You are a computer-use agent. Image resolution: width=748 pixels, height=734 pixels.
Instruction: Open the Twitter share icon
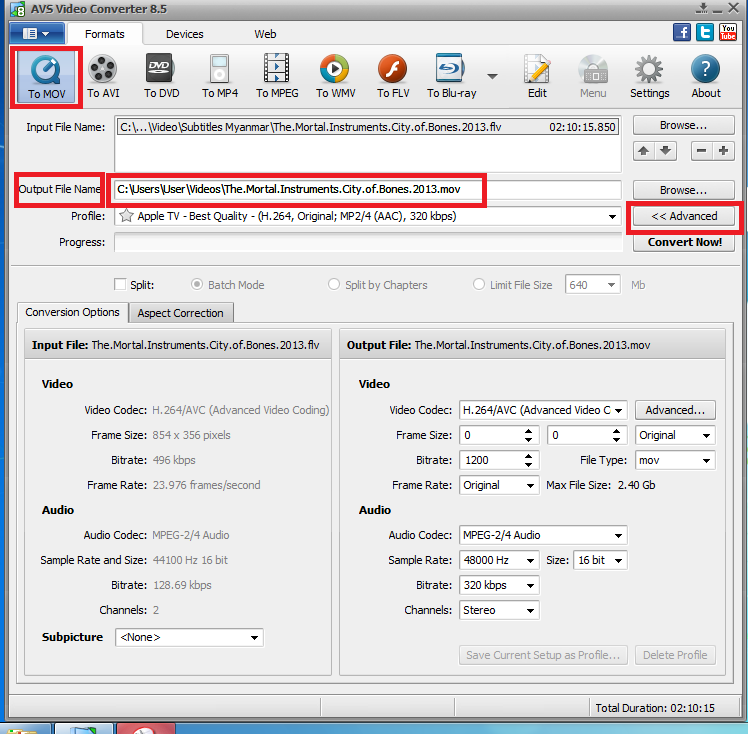705,32
